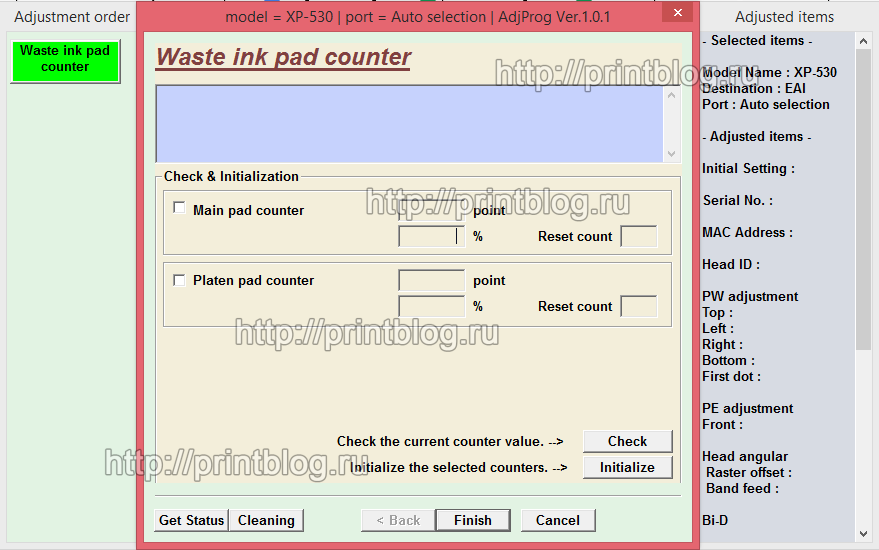Enable the Platen pad counter checkbox
The height and width of the screenshot is (550, 879).
pos(179,280)
